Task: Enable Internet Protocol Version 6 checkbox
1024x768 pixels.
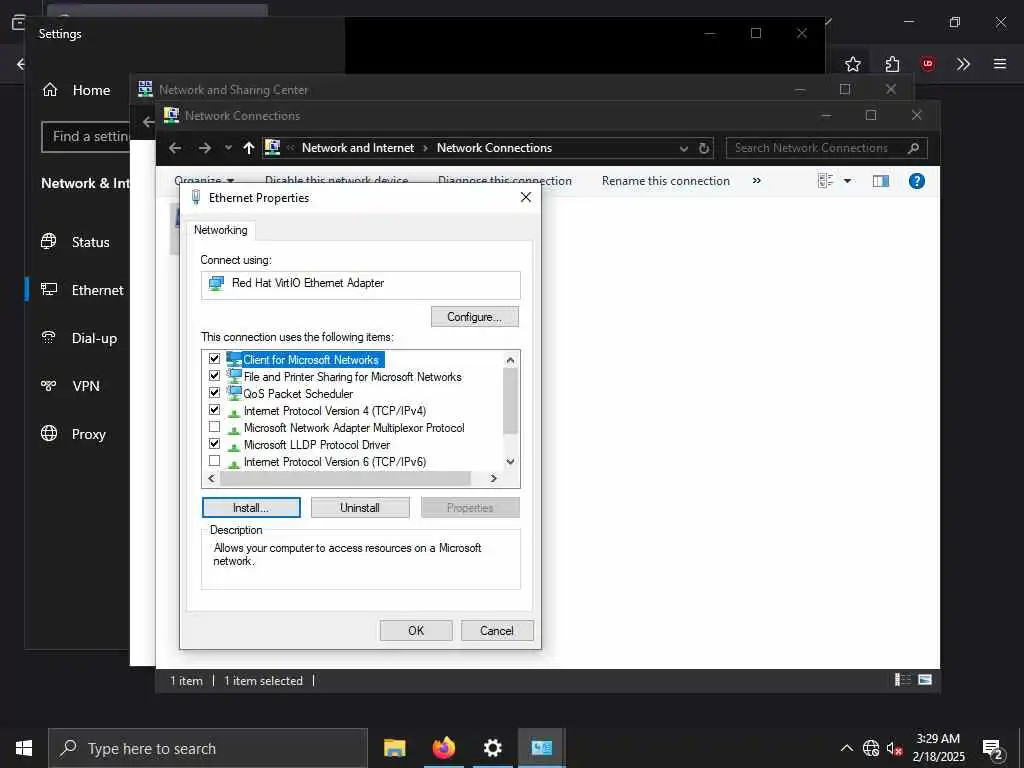Action: (214, 460)
